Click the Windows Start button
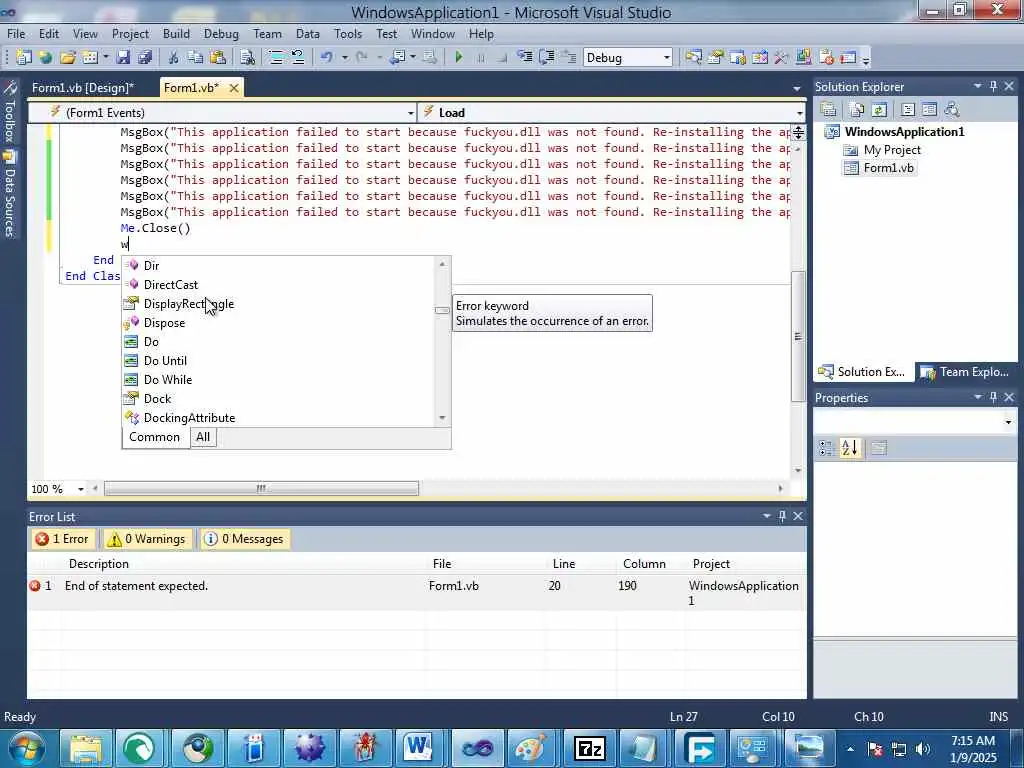Screen dimensions: 1024x768 pyautogui.click(x=26, y=747)
